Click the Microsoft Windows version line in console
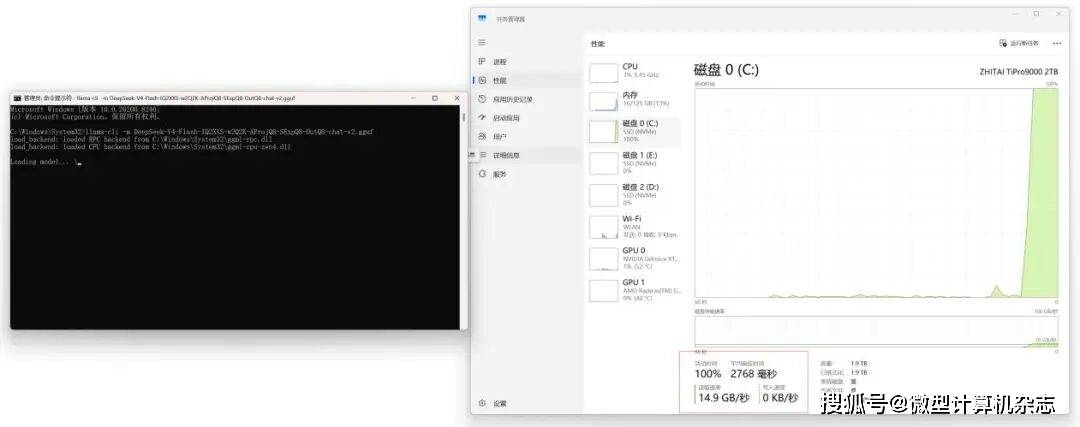This screenshot has height=427, width=1080. (x=85, y=109)
